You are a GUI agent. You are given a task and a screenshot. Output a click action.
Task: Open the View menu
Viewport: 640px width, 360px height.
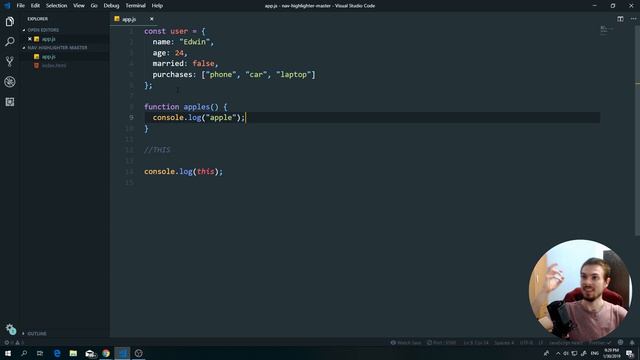[79, 6]
